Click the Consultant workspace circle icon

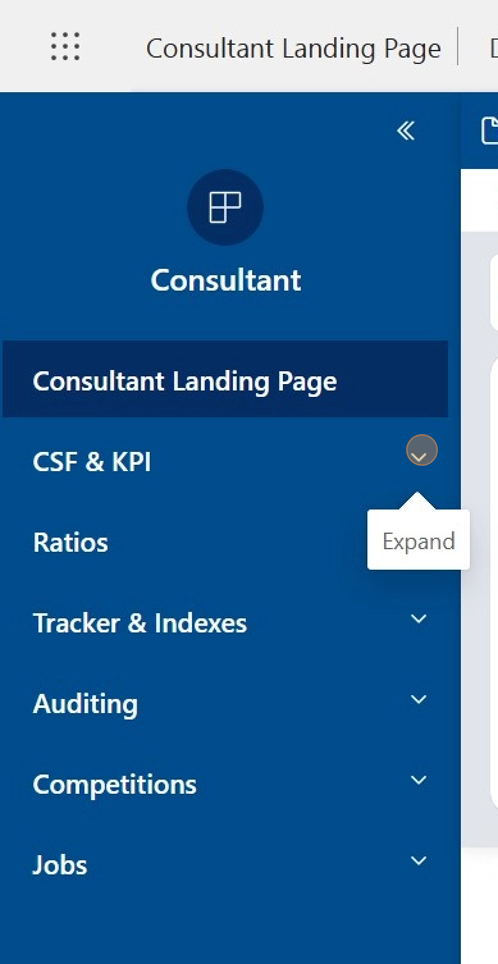pyautogui.click(x=225, y=207)
